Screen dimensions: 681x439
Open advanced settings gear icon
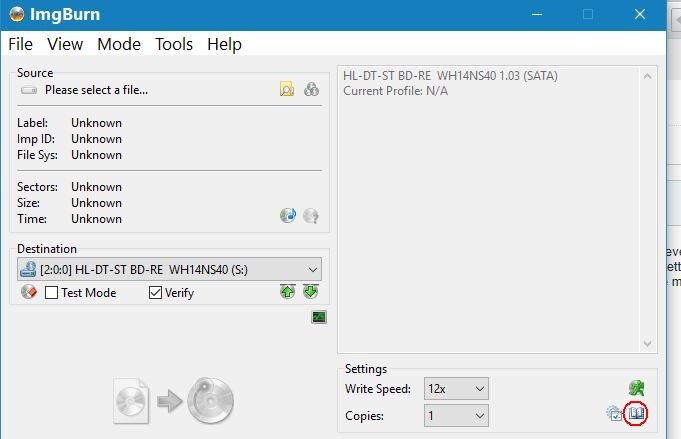click(x=614, y=413)
